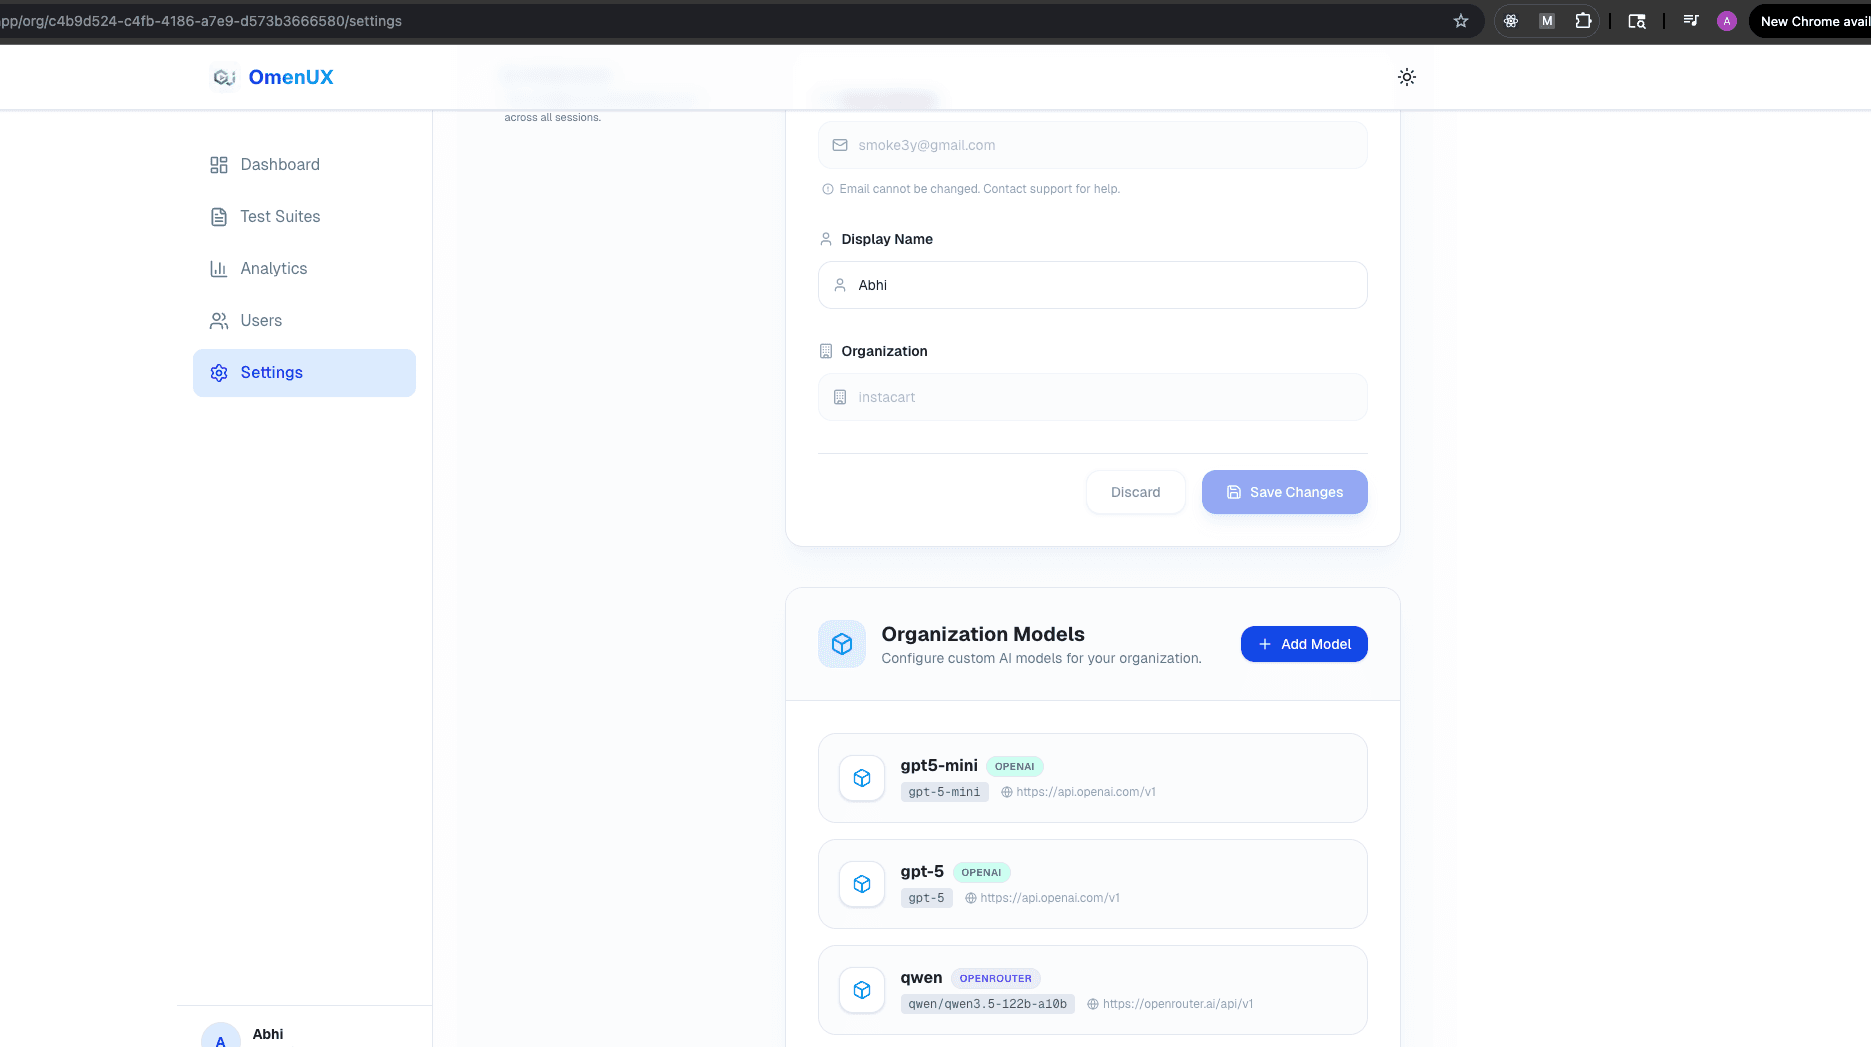This screenshot has width=1871, height=1047.
Task: Click the Save Changes button
Action: tap(1285, 492)
